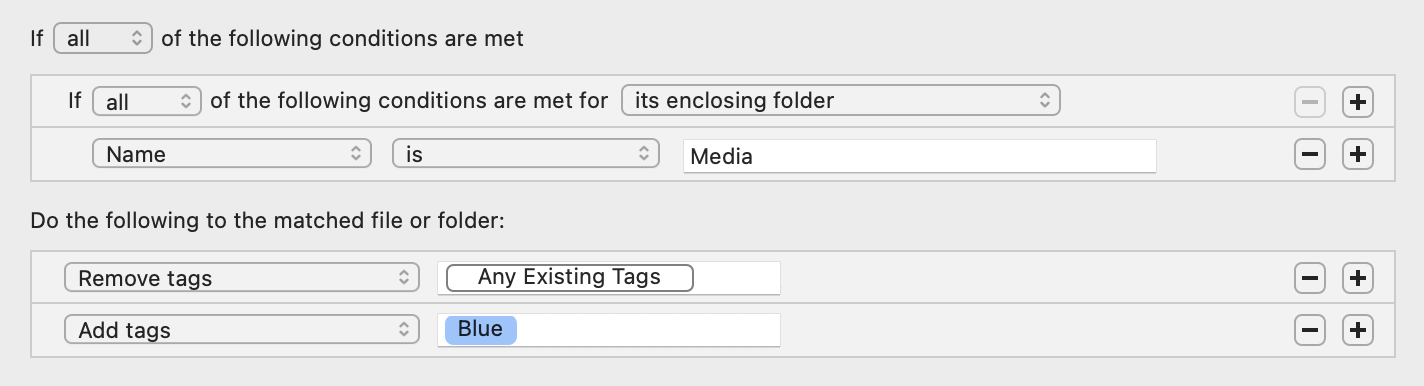Select the 'Any Existing Tags' token
This screenshot has height=386, width=1424.
pyautogui.click(x=570, y=277)
